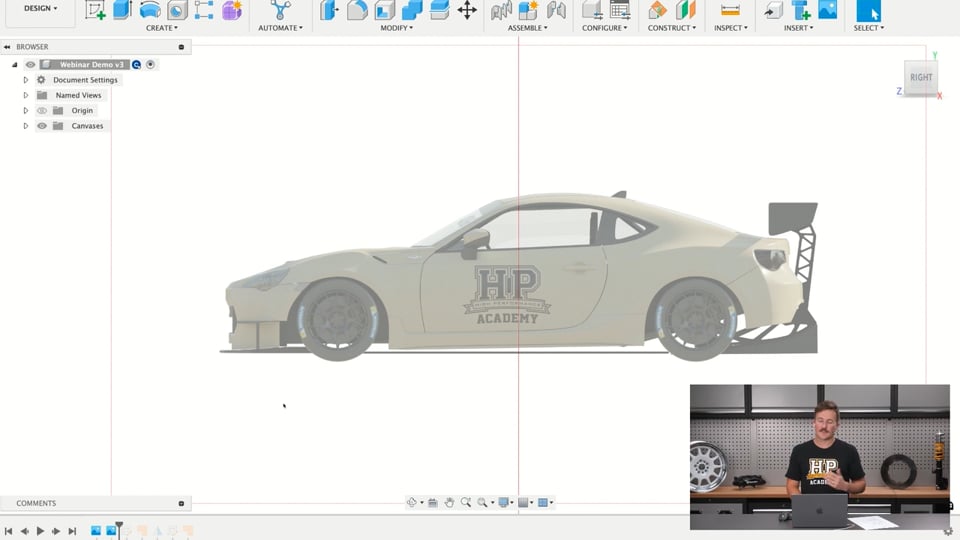Toggle visibility of the Canvases folder

[x=42, y=126]
